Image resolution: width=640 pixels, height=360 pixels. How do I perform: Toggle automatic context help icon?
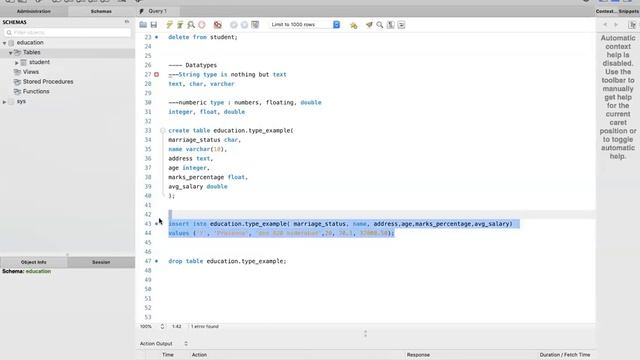(632, 25)
